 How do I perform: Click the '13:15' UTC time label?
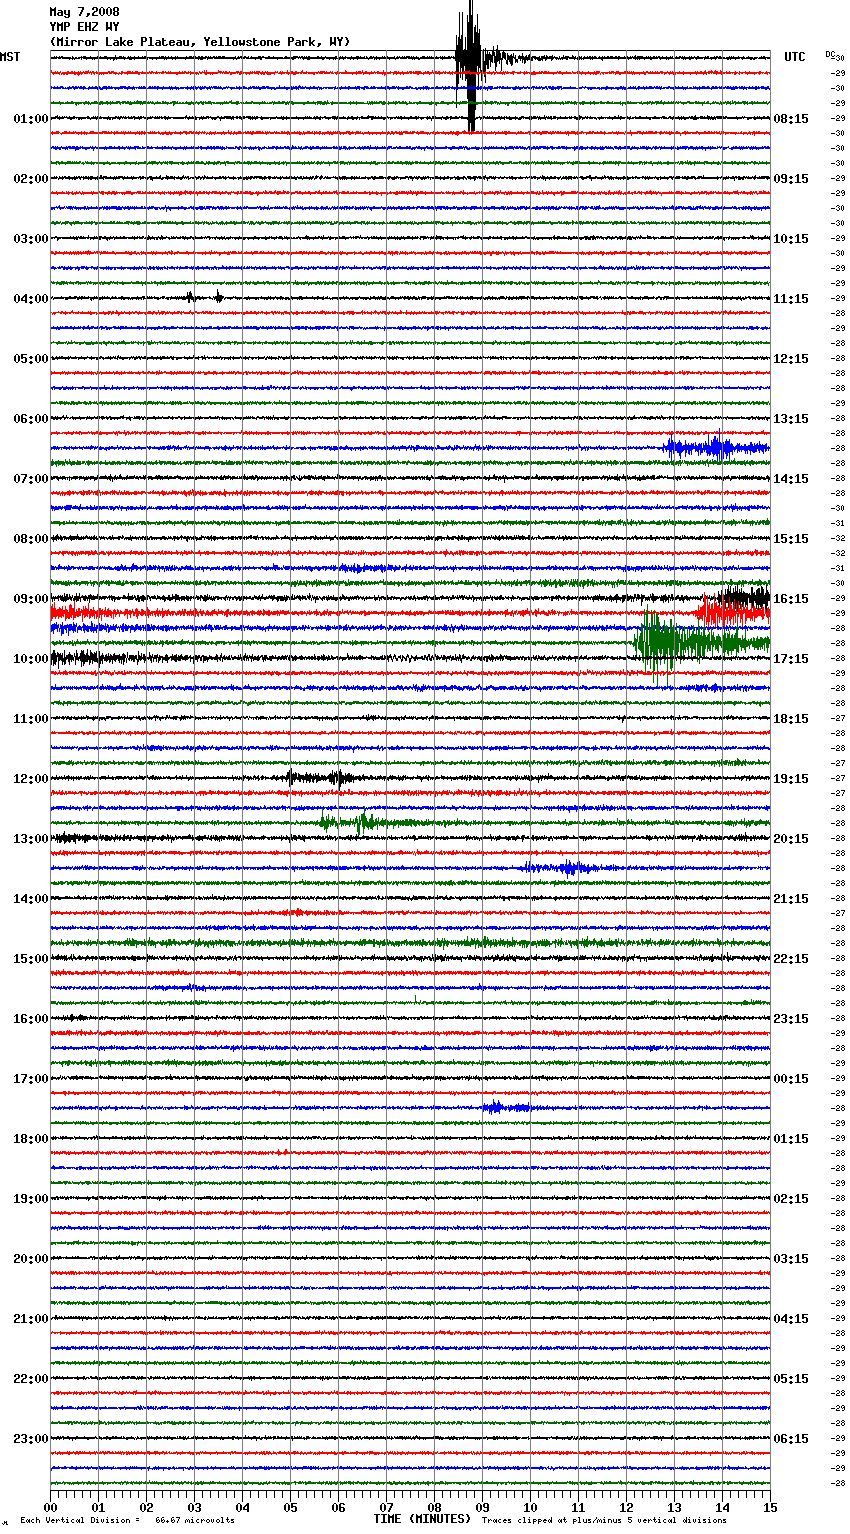[x=791, y=419]
